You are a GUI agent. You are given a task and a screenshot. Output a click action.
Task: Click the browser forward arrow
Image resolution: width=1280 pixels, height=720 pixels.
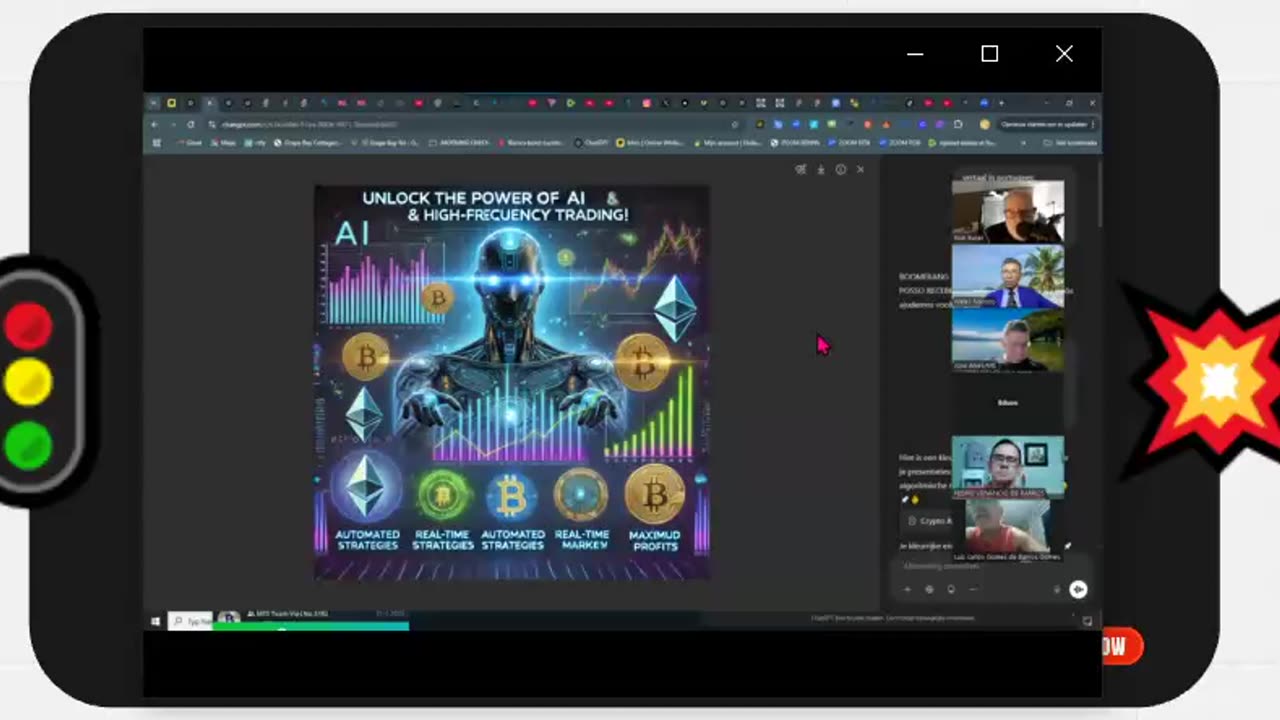[172, 124]
